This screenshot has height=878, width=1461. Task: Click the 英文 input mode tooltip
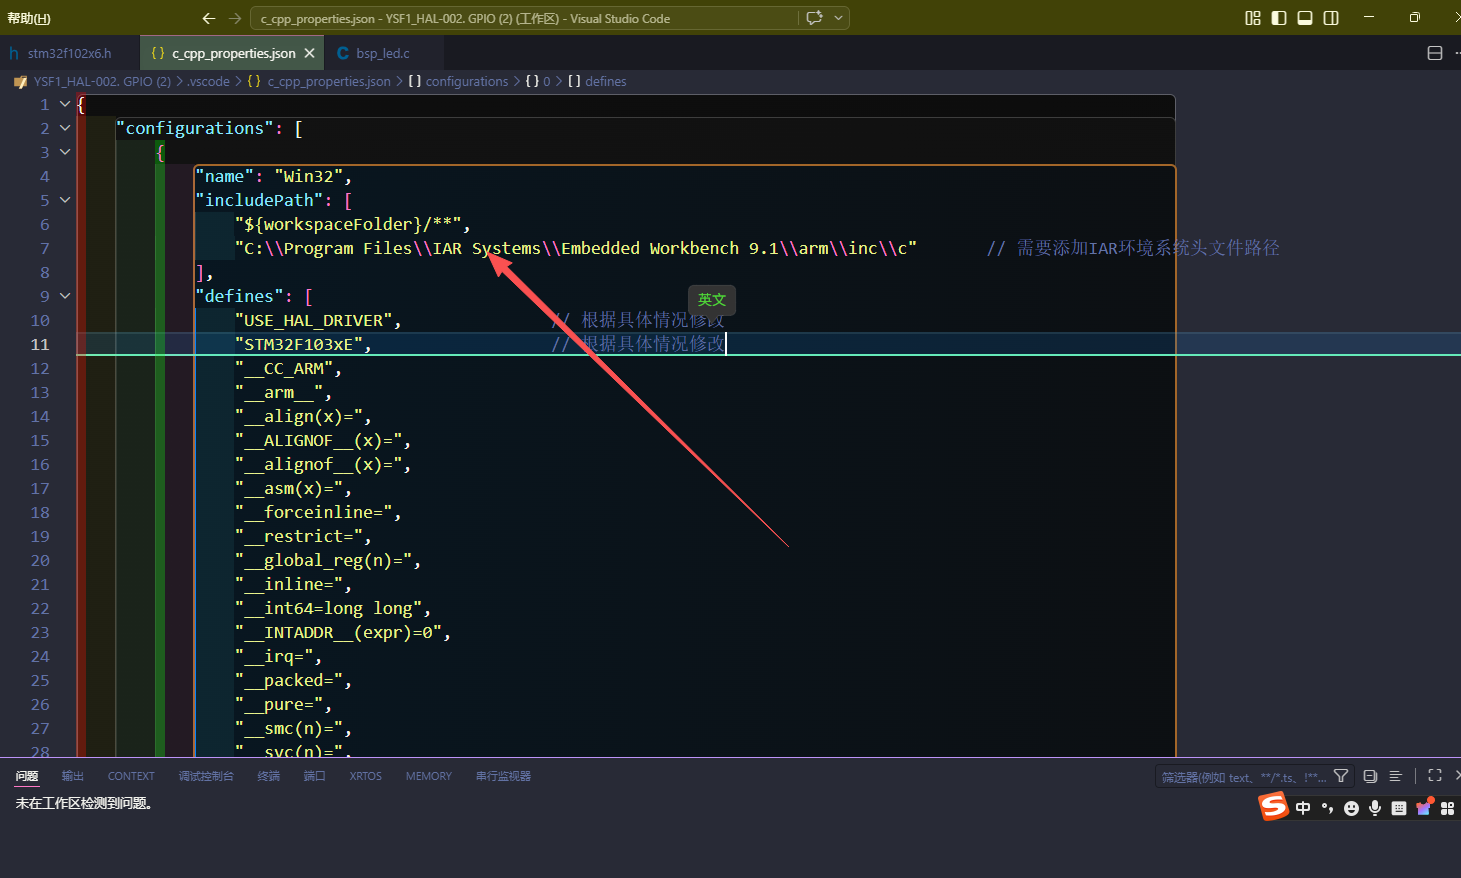[x=712, y=300]
